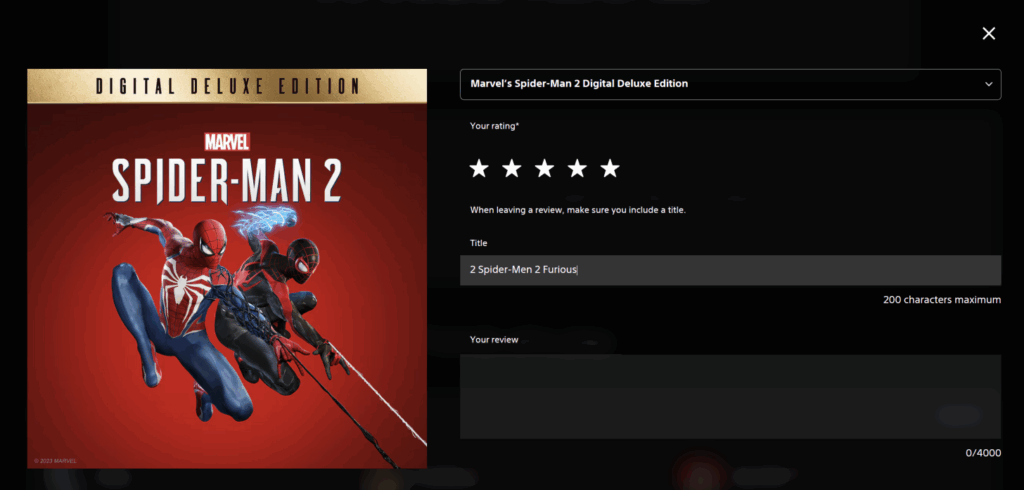
Task: Set rating to five stars
Action: click(x=609, y=169)
